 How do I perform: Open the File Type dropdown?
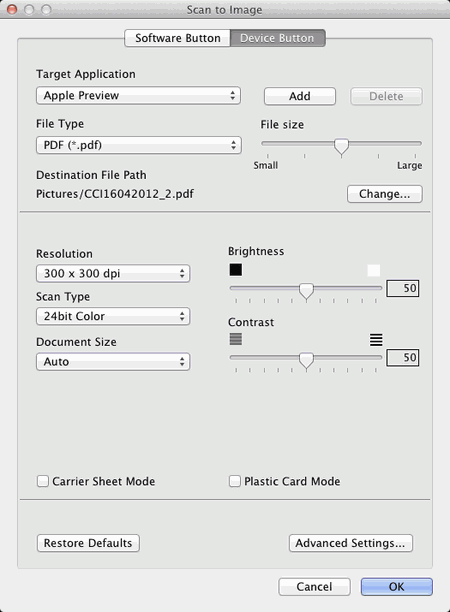[x=139, y=145]
